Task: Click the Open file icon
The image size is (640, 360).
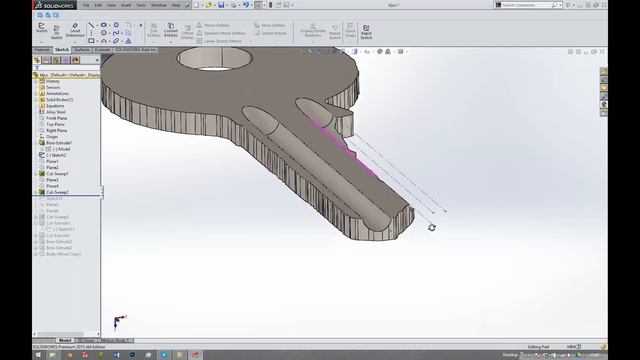Action: pos(209,5)
